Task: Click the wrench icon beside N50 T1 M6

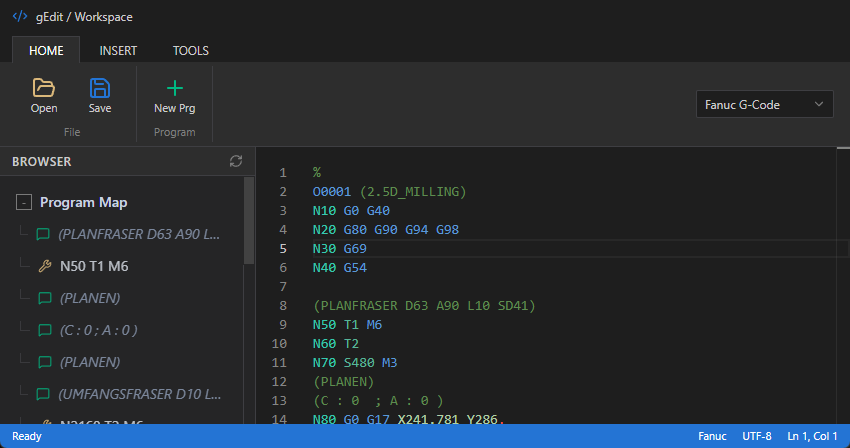Action: pyautogui.click(x=45, y=266)
